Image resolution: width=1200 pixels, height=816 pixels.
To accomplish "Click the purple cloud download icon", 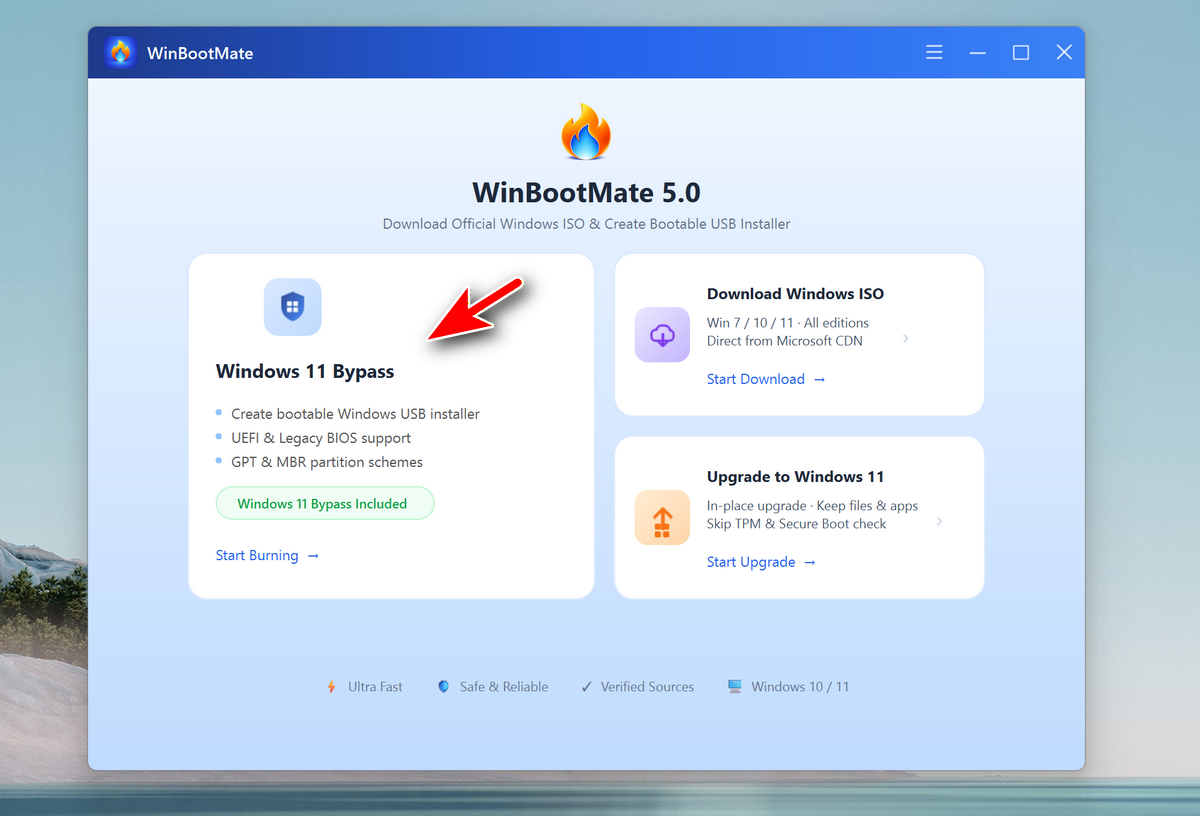I will coord(662,334).
